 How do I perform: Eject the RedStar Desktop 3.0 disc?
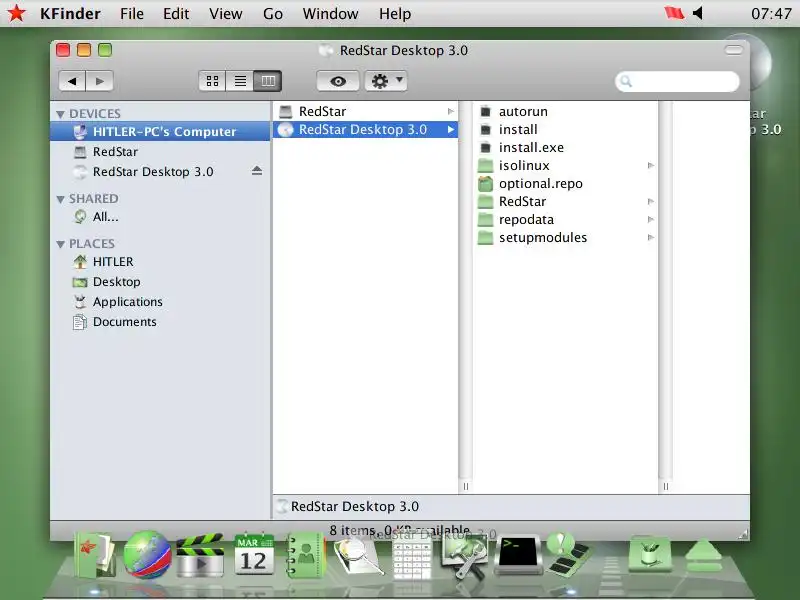[x=257, y=171]
